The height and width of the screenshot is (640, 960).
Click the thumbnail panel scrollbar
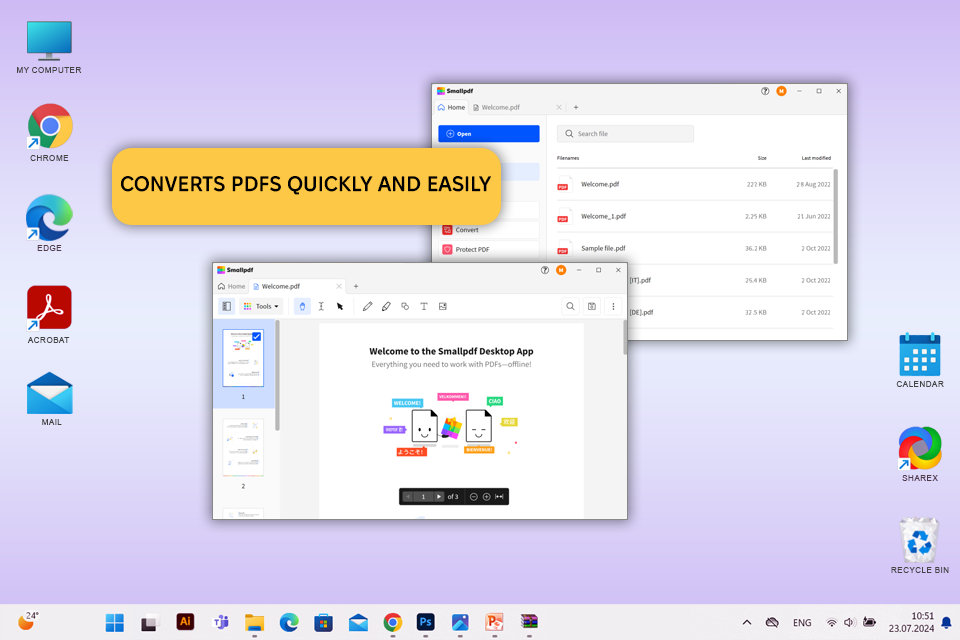[277, 375]
